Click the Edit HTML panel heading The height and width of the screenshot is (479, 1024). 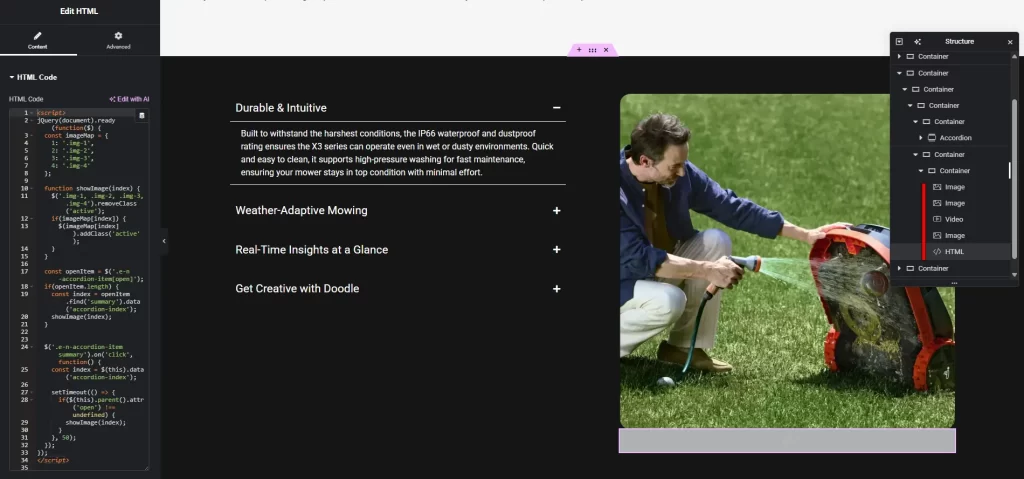click(79, 11)
